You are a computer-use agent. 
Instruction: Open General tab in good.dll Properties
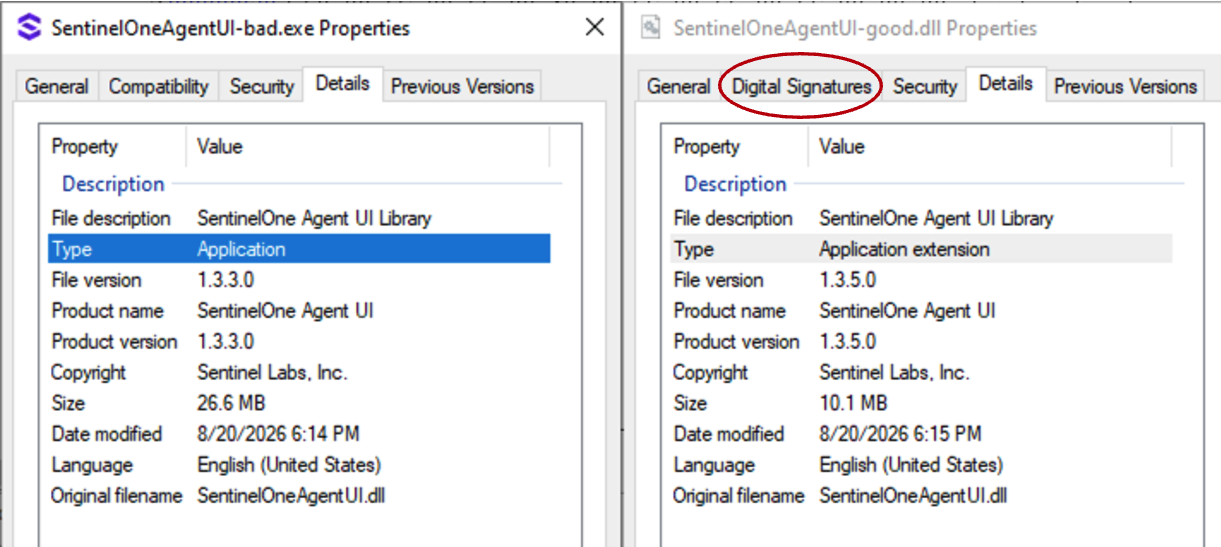(679, 87)
